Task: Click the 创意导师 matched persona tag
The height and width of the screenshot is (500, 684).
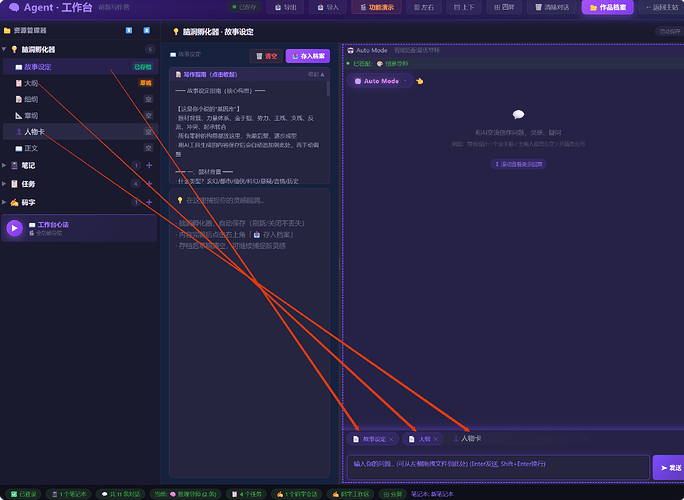Action: click(392, 64)
